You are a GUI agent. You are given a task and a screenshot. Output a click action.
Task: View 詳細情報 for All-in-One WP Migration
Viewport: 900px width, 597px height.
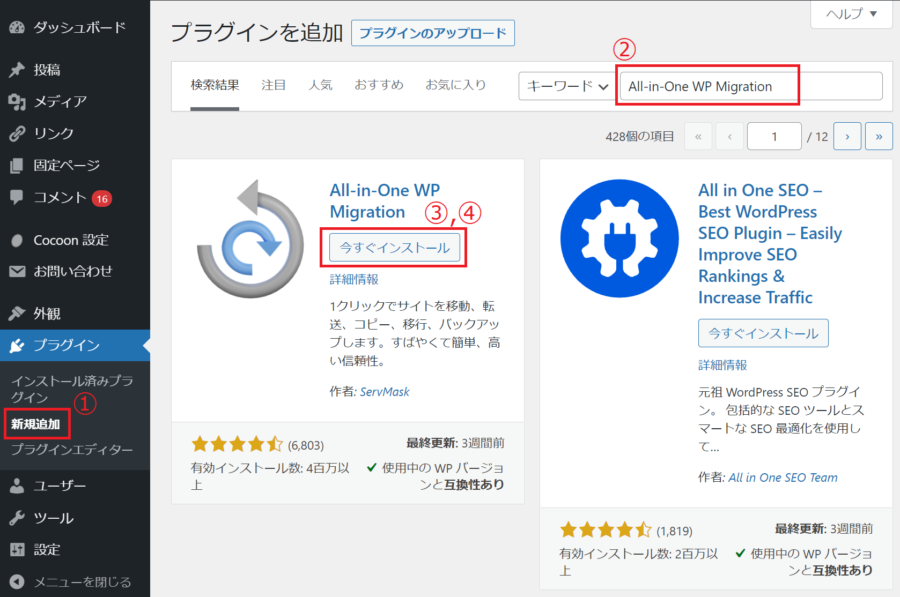click(x=354, y=280)
